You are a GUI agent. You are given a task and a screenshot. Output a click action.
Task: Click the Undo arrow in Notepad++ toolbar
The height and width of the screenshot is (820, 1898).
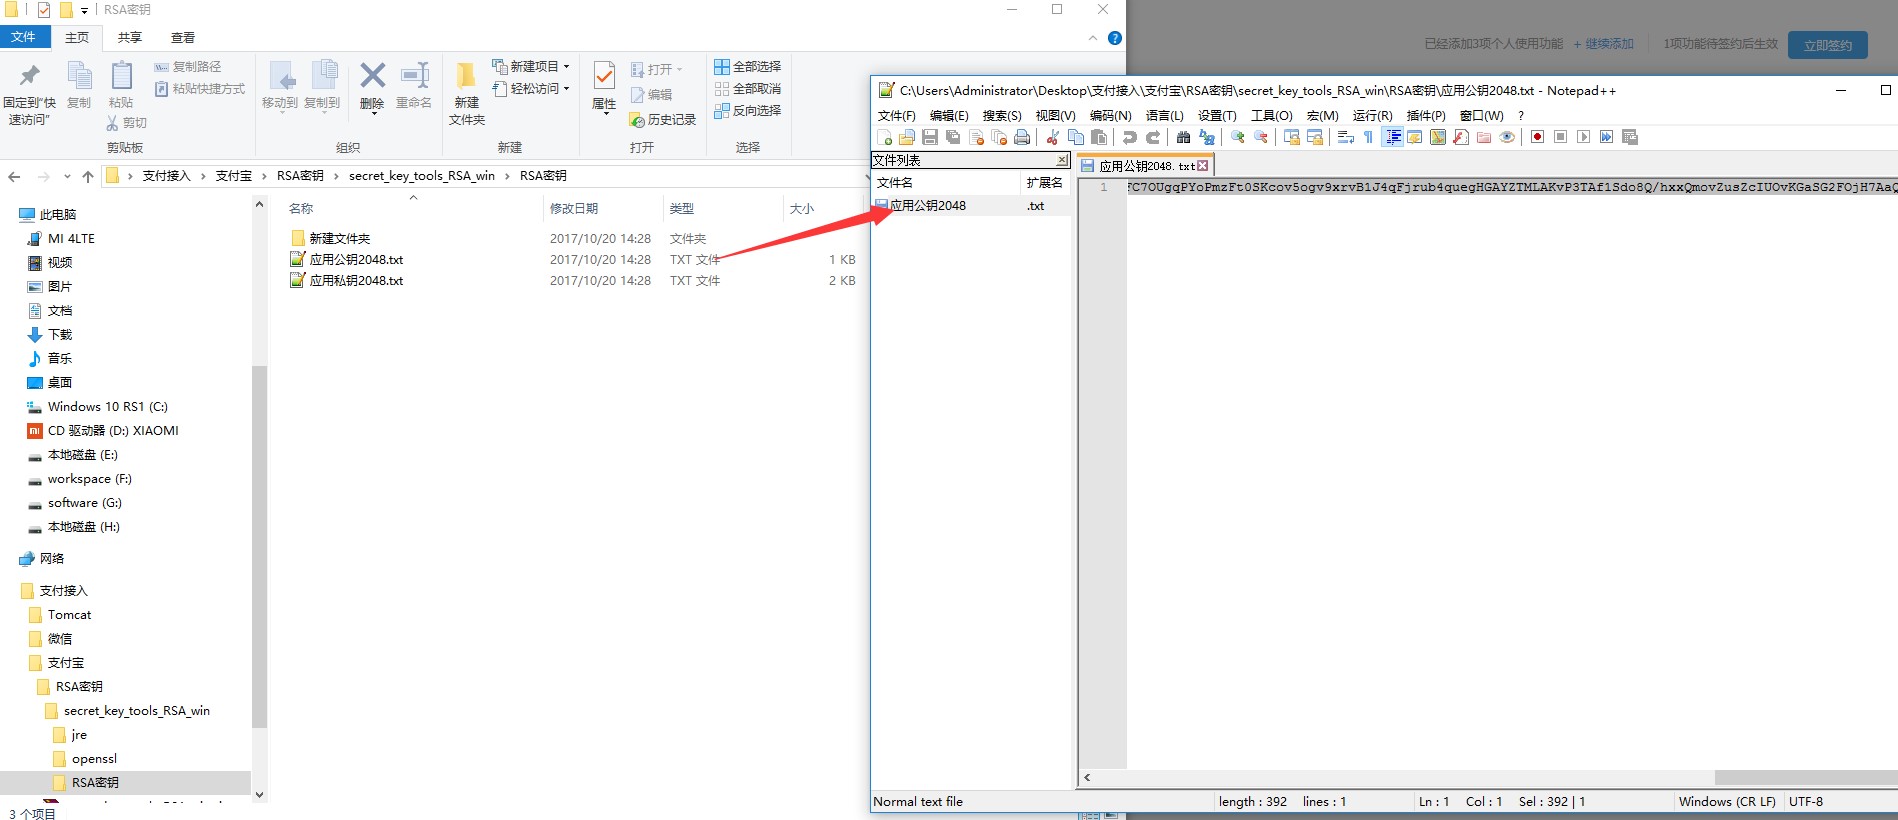1129,137
